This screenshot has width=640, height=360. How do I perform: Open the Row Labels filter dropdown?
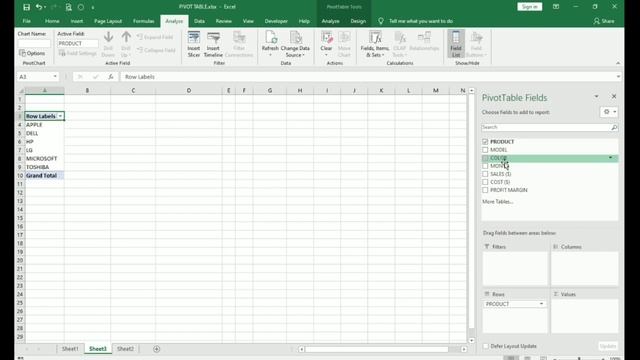[60, 116]
